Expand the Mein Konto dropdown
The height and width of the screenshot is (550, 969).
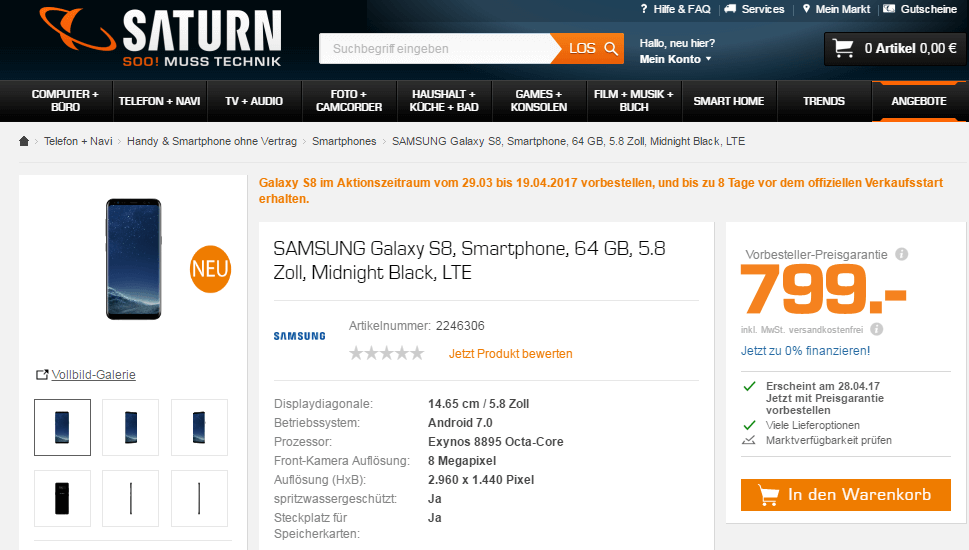(675, 59)
